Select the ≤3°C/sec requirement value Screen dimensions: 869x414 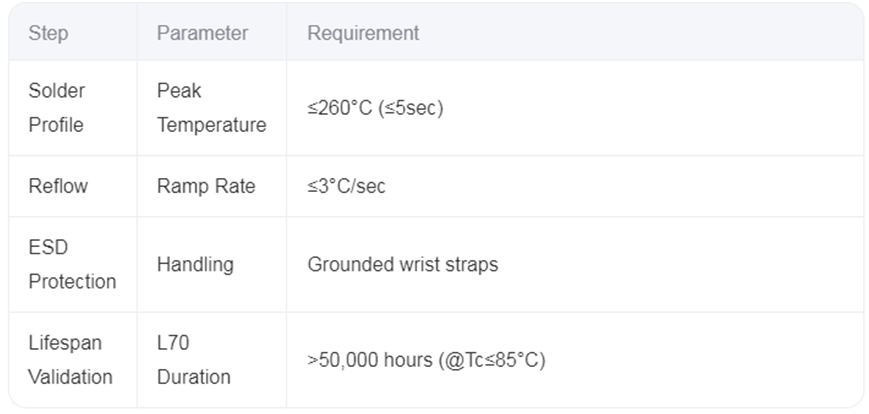coord(346,186)
